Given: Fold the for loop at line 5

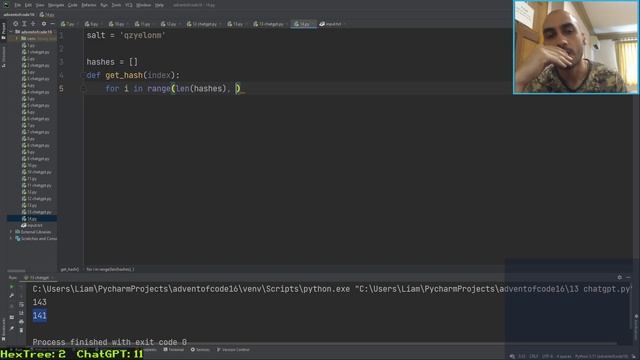Looking at the screenshot, I should tap(84, 89).
